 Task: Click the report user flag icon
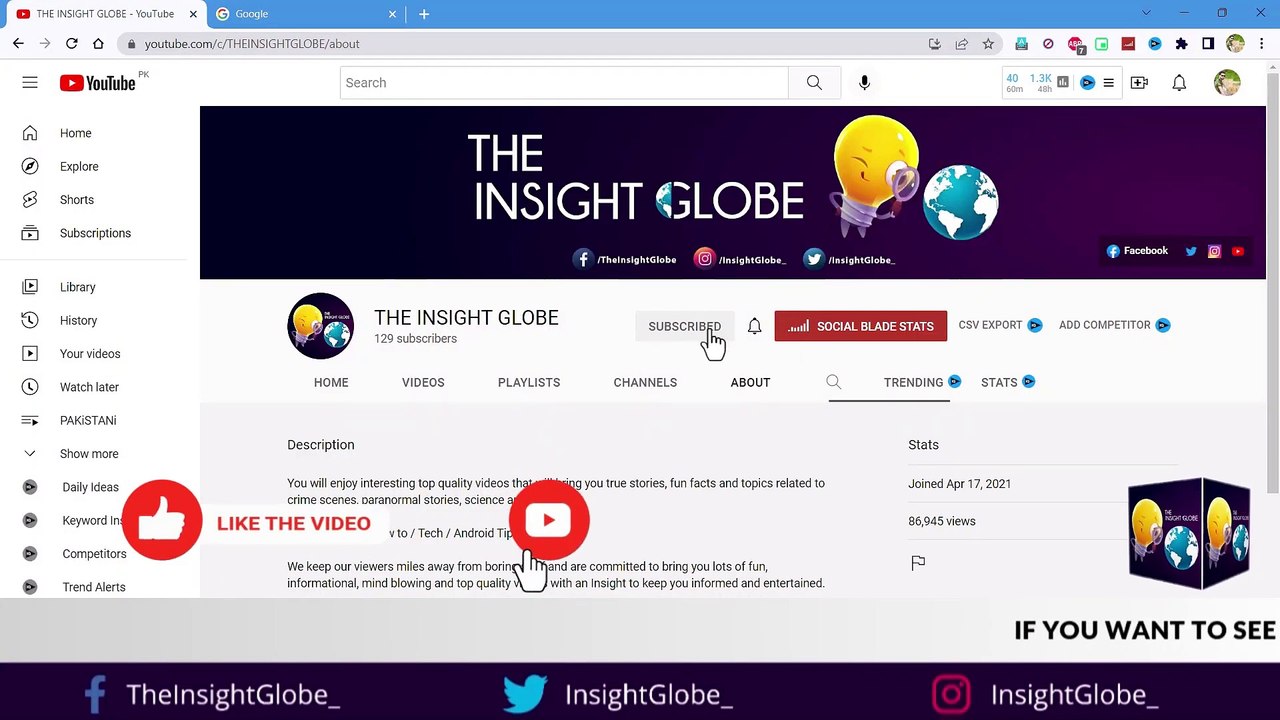pos(918,563)
